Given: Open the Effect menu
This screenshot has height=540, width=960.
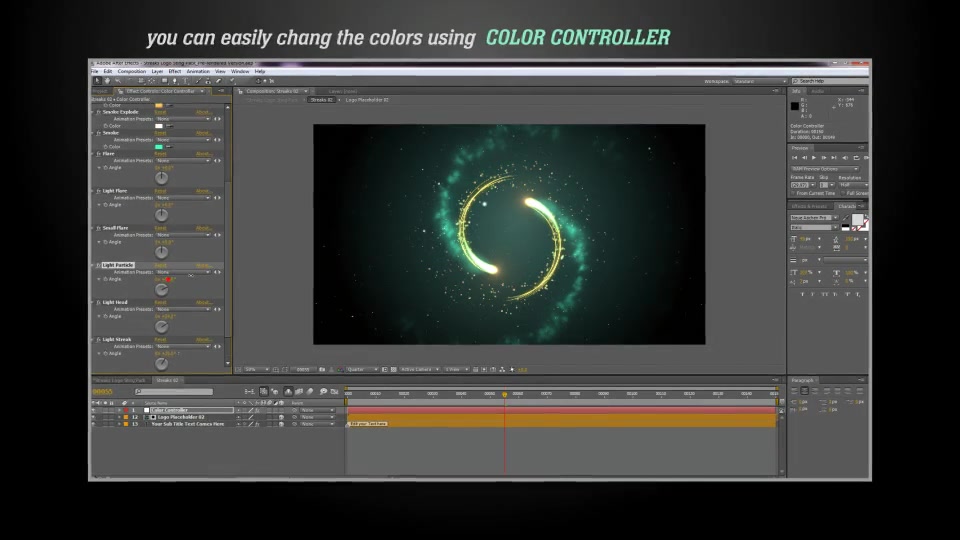Looking at the screenshot, I should (x=174, y=72).
